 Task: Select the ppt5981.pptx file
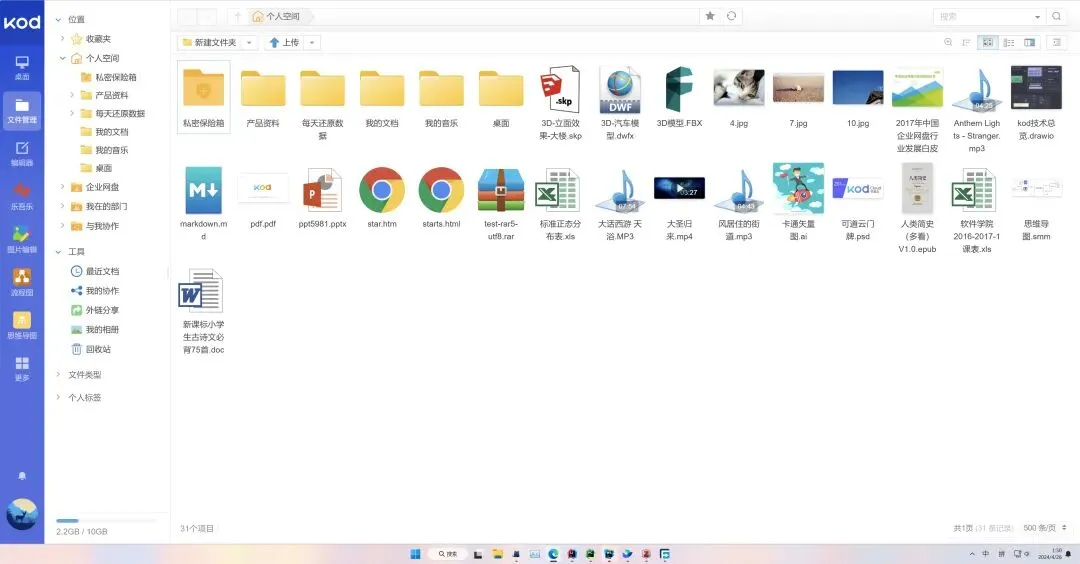click(322, 198)
